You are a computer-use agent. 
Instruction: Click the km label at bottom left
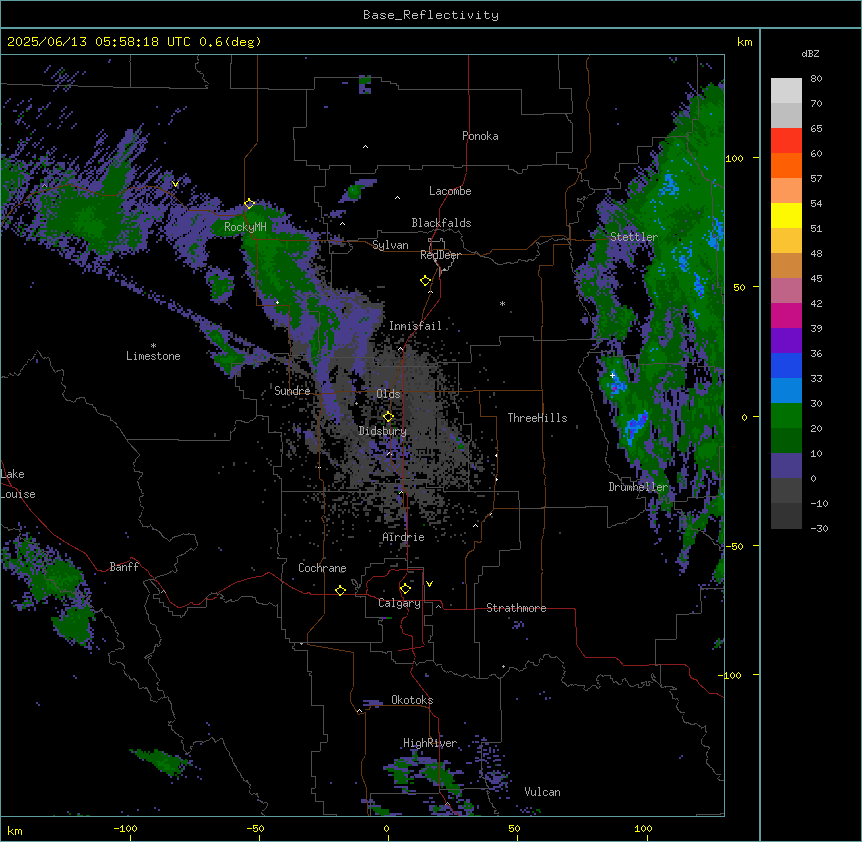pos(15,830)
